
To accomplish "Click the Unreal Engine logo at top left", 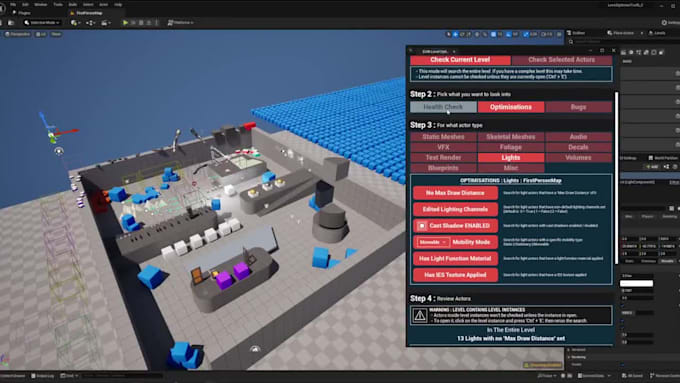I will click(x=2, y=9).
